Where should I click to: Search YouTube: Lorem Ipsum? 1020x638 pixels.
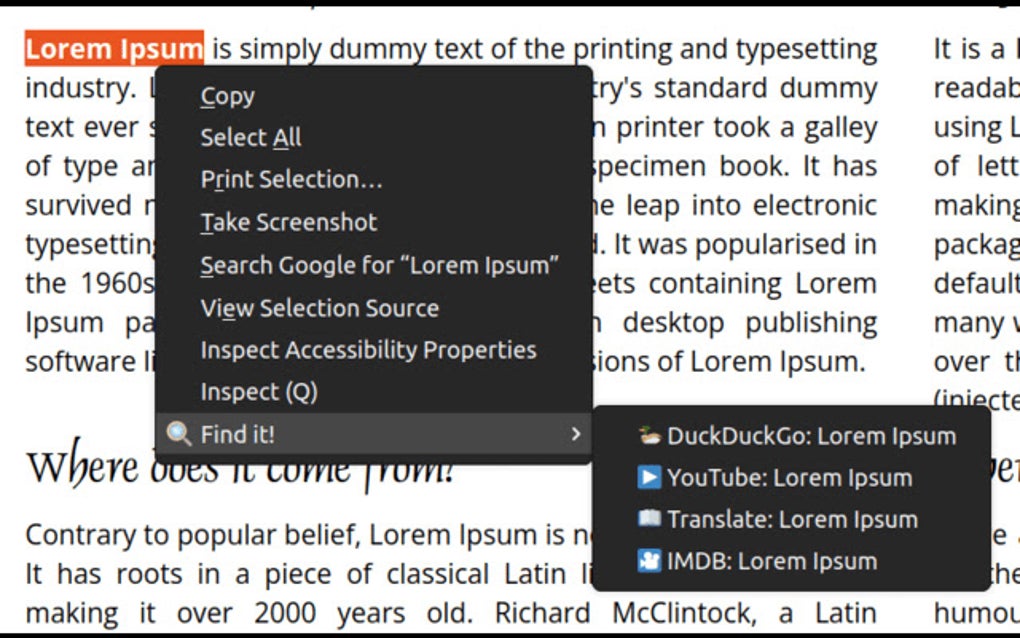click(792, 477)
